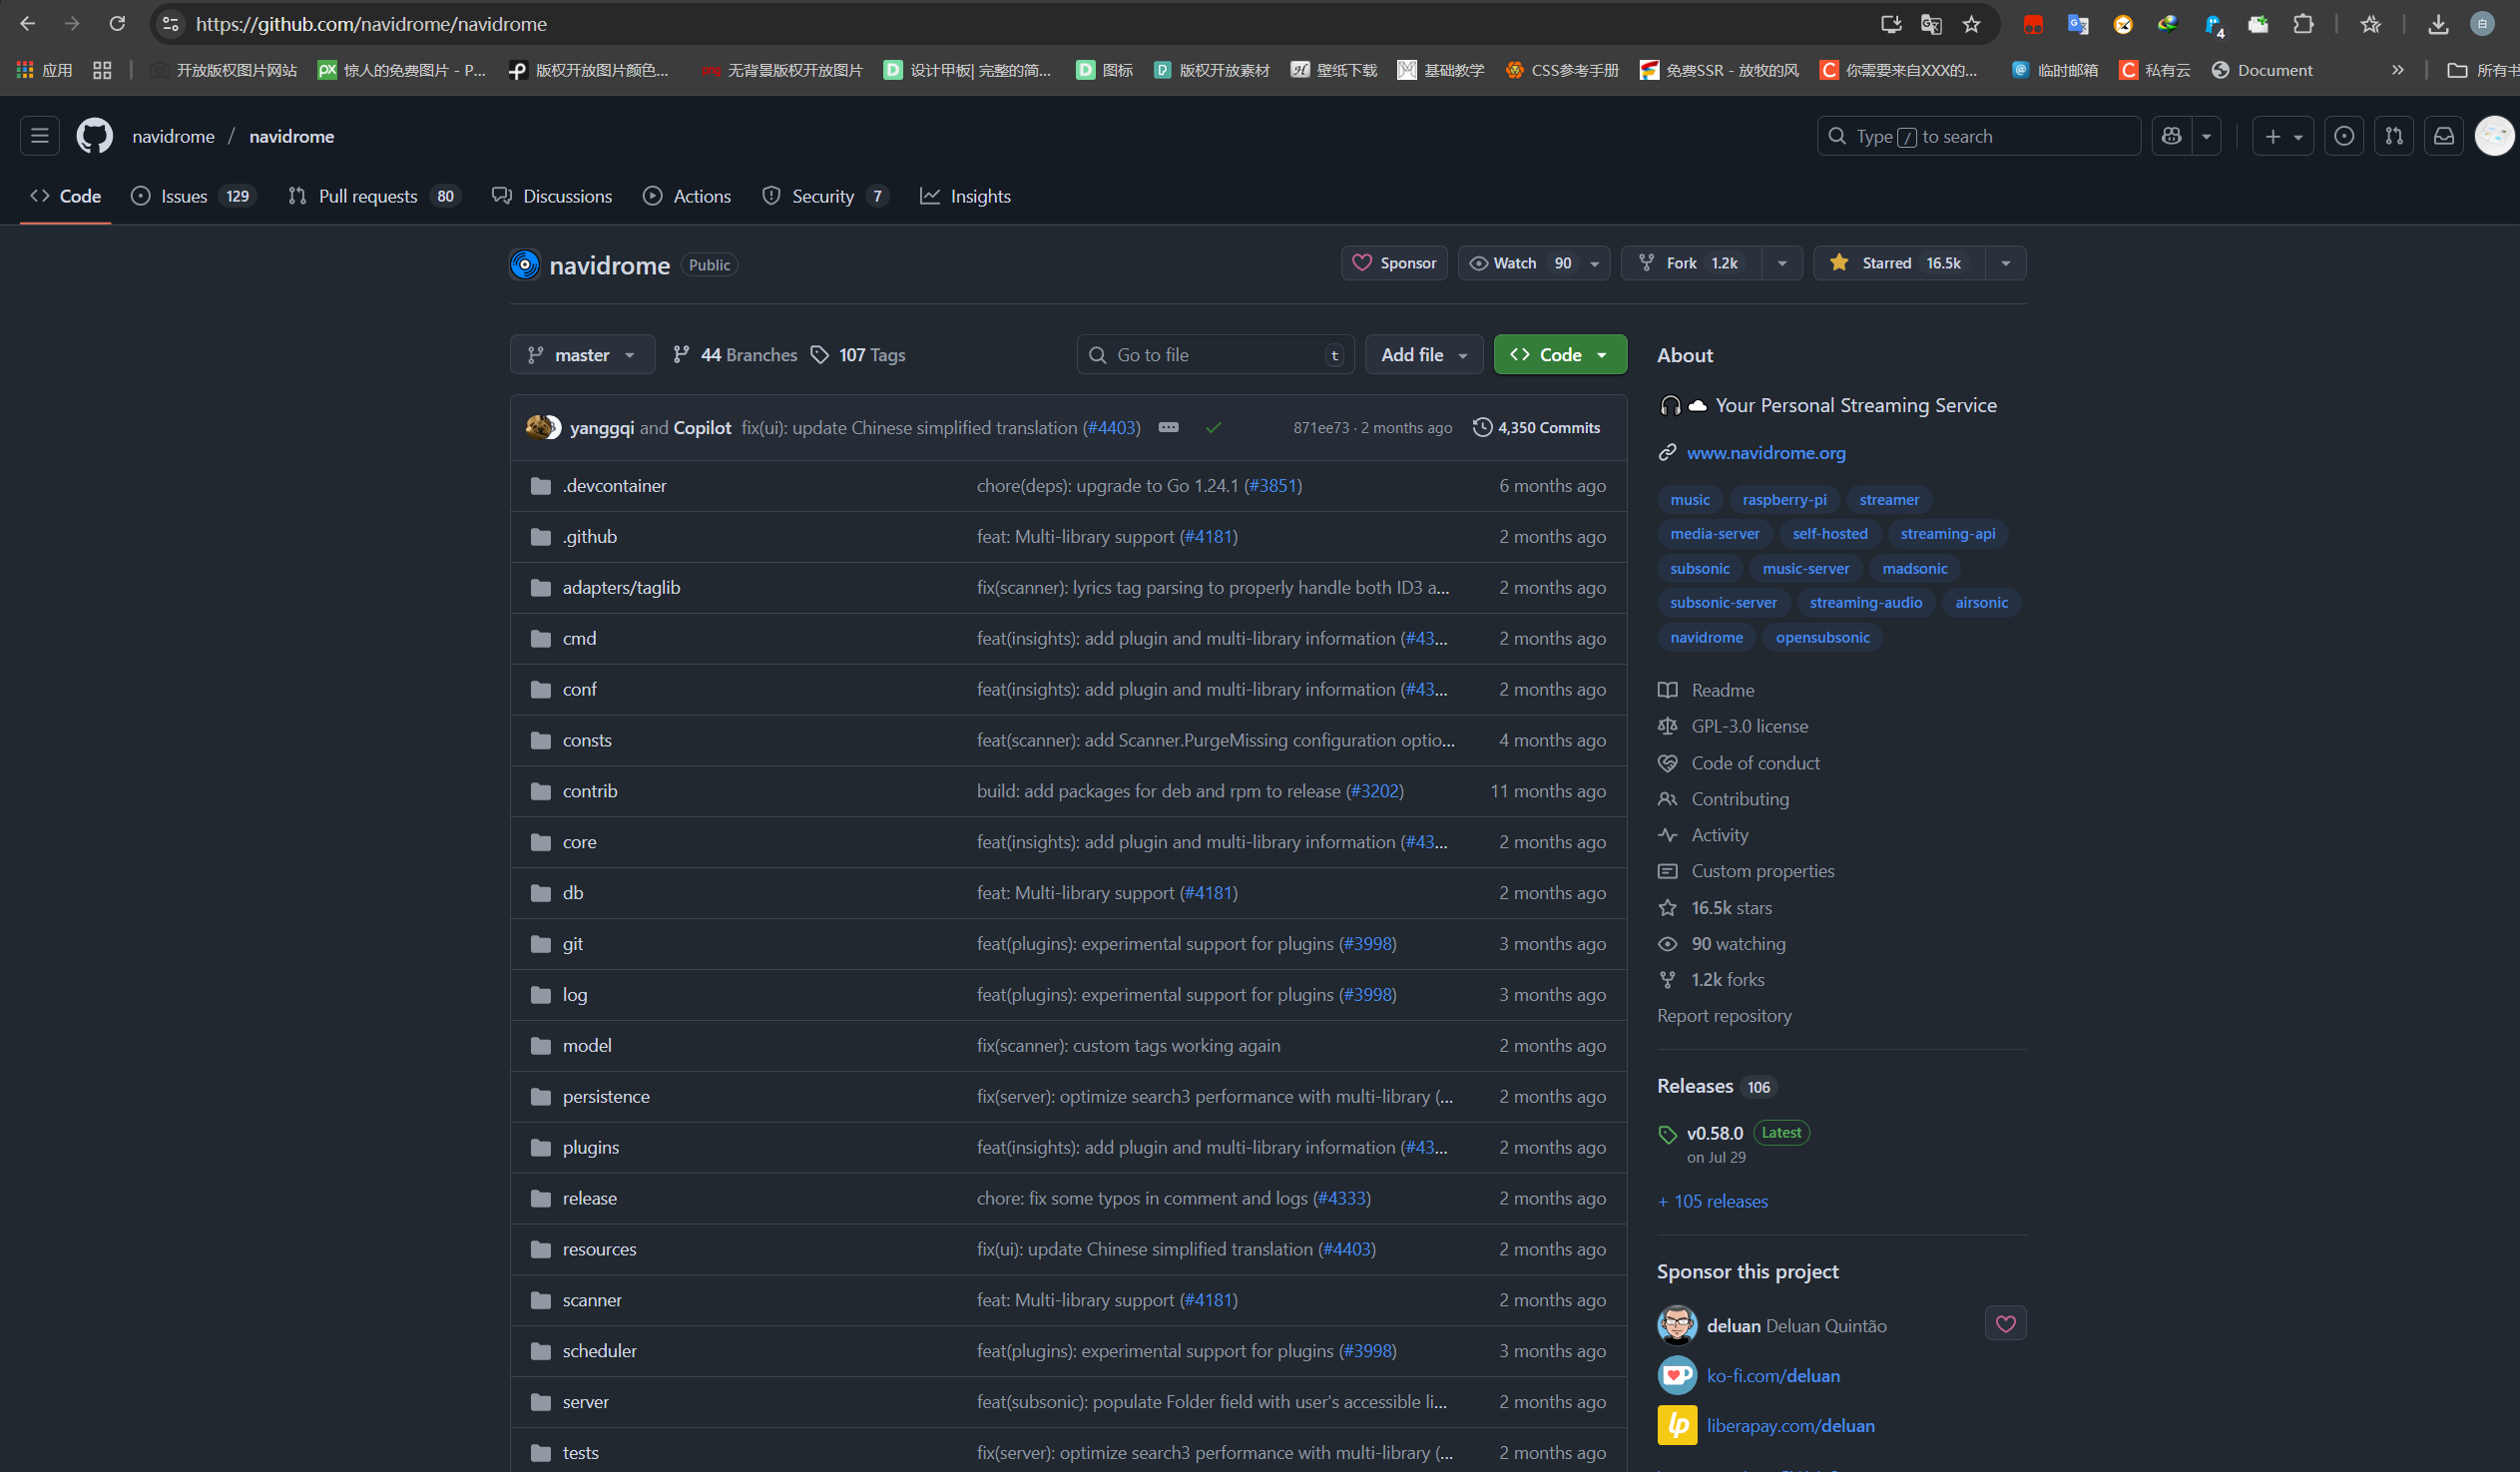Image resolution: width=2520 pixels, height=1472 pixels.
Task: Toggle Watch notifications for repository
Action: click(1515, 263)
